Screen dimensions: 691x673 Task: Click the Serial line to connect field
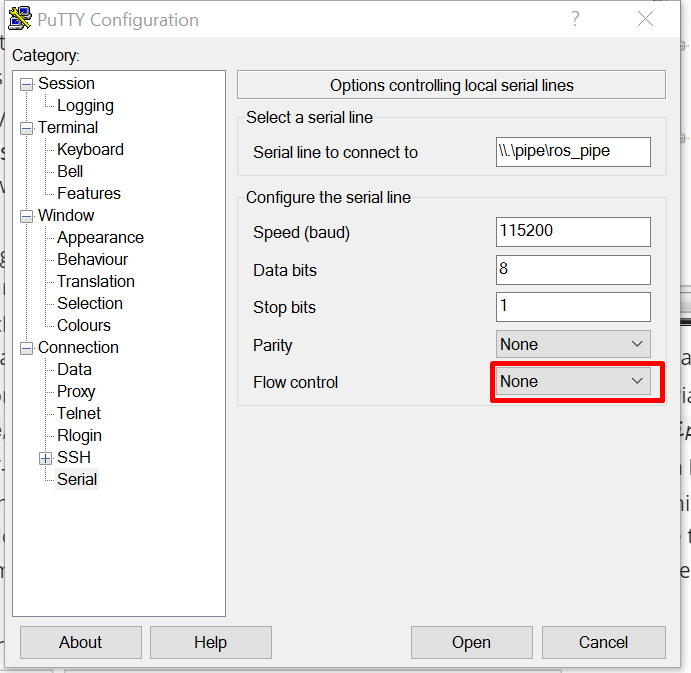pos(573,151)
